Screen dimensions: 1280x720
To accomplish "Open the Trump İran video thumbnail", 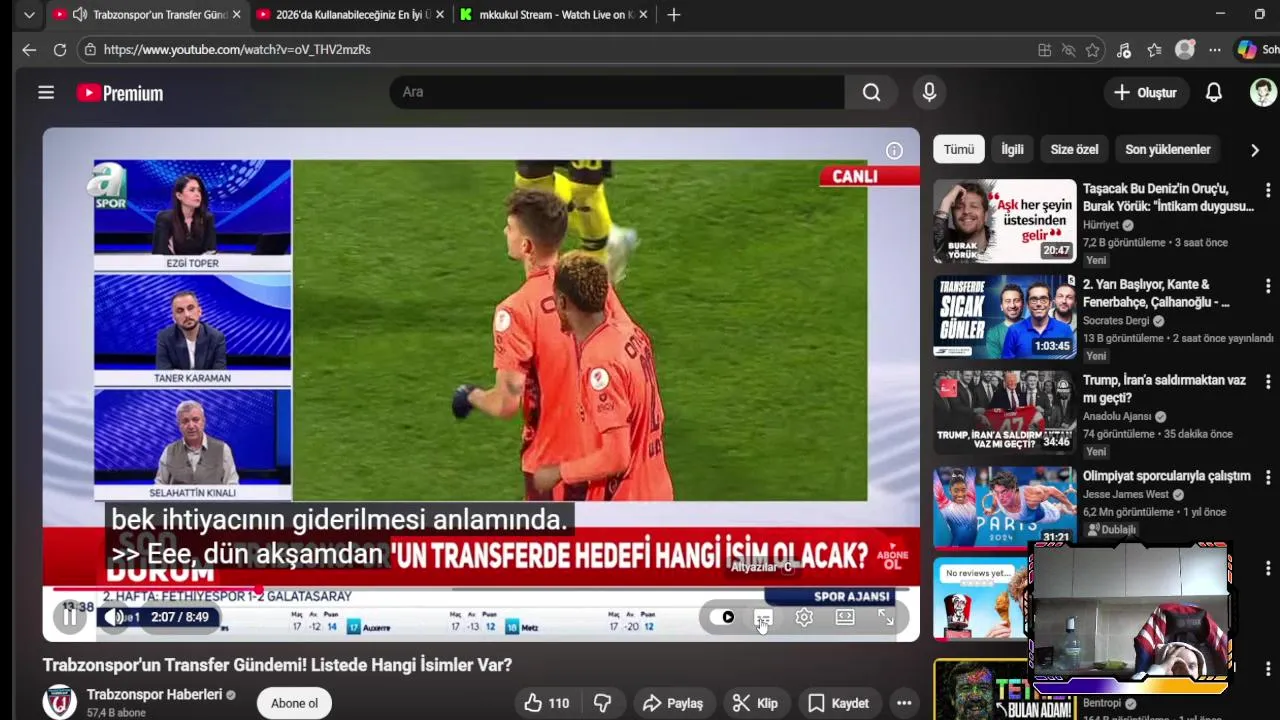I will [1004, 412].
